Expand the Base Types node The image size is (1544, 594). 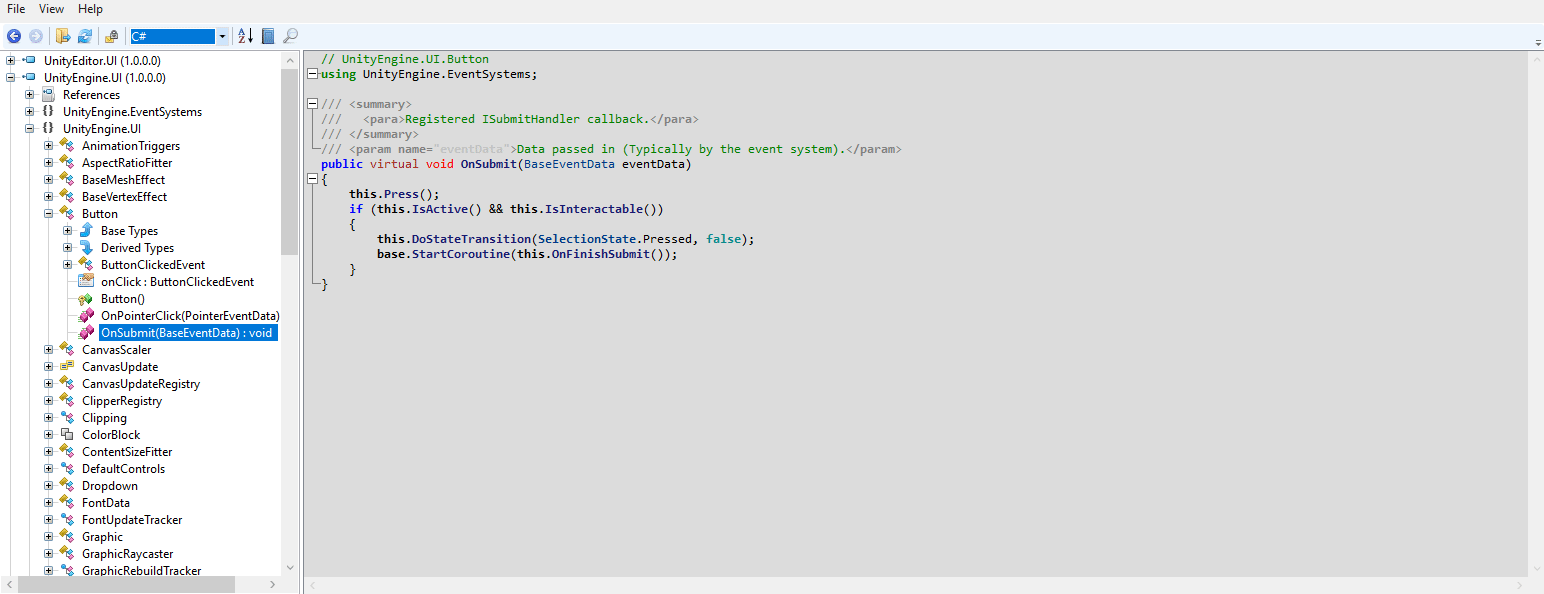pyautogui.click(x=67, y=231)
